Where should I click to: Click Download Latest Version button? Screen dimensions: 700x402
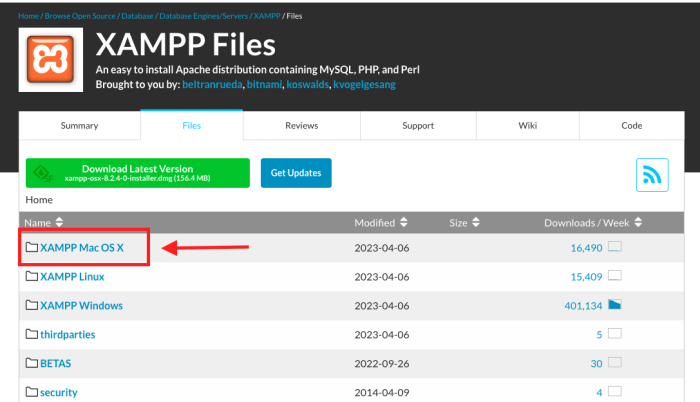[x=138, y=173]
